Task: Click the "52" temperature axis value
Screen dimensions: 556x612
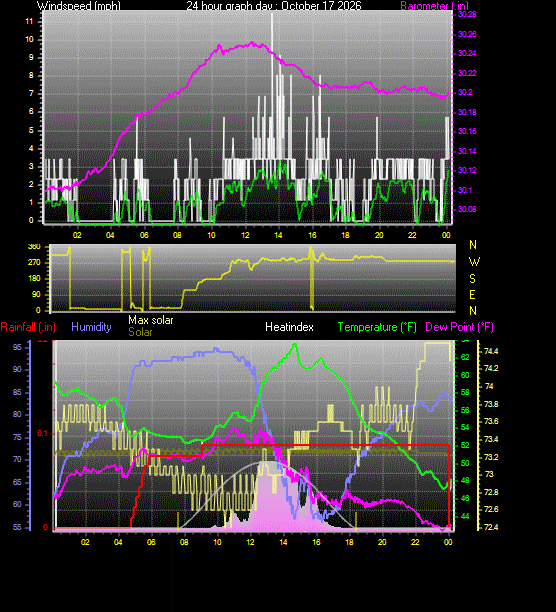Action: [x=465, y=446]
